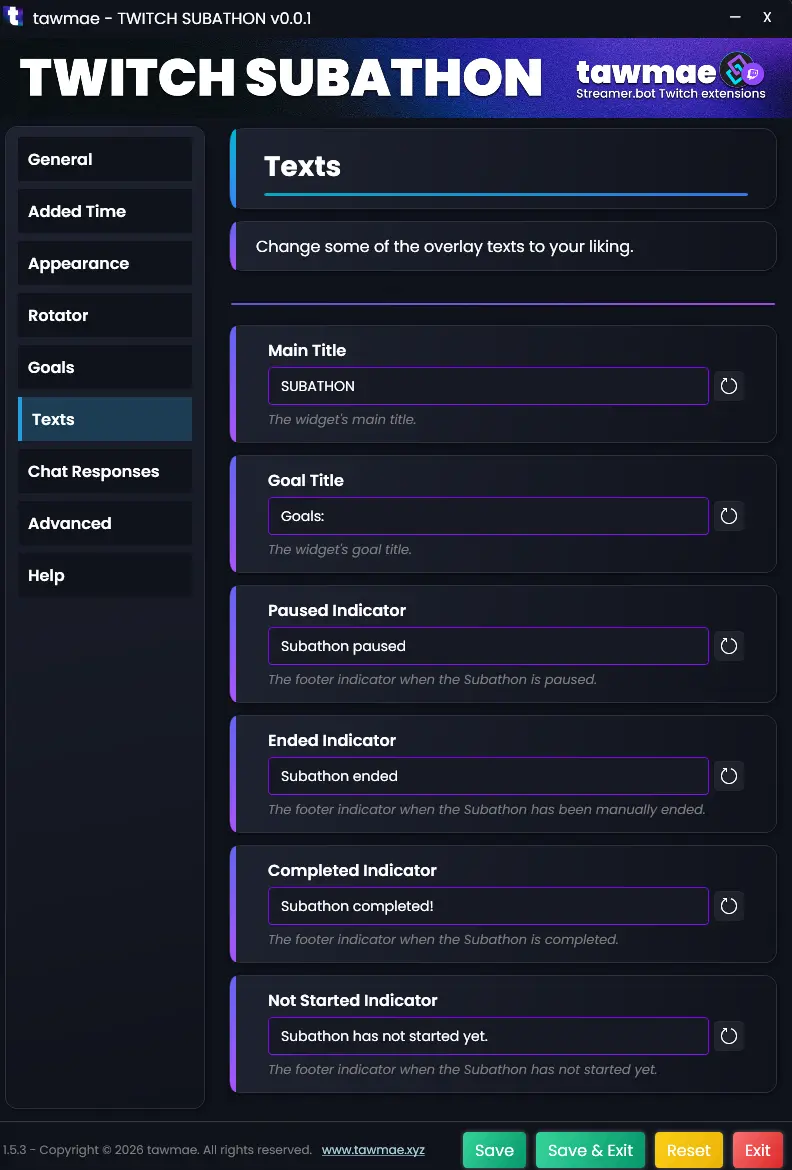Click the app icon in title bar
Image resolution: width=792 pixels, height=1170 pixels.
(14, 18)
